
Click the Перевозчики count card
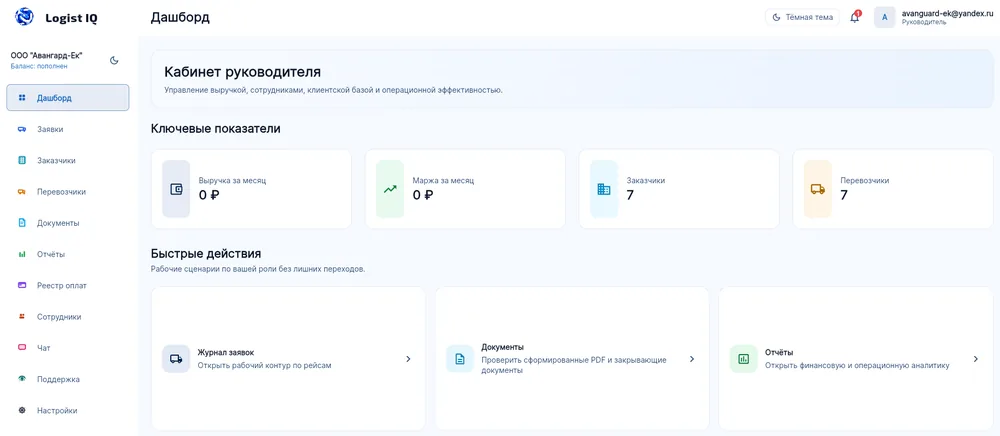pyautogui.click(x=893, y=189)
